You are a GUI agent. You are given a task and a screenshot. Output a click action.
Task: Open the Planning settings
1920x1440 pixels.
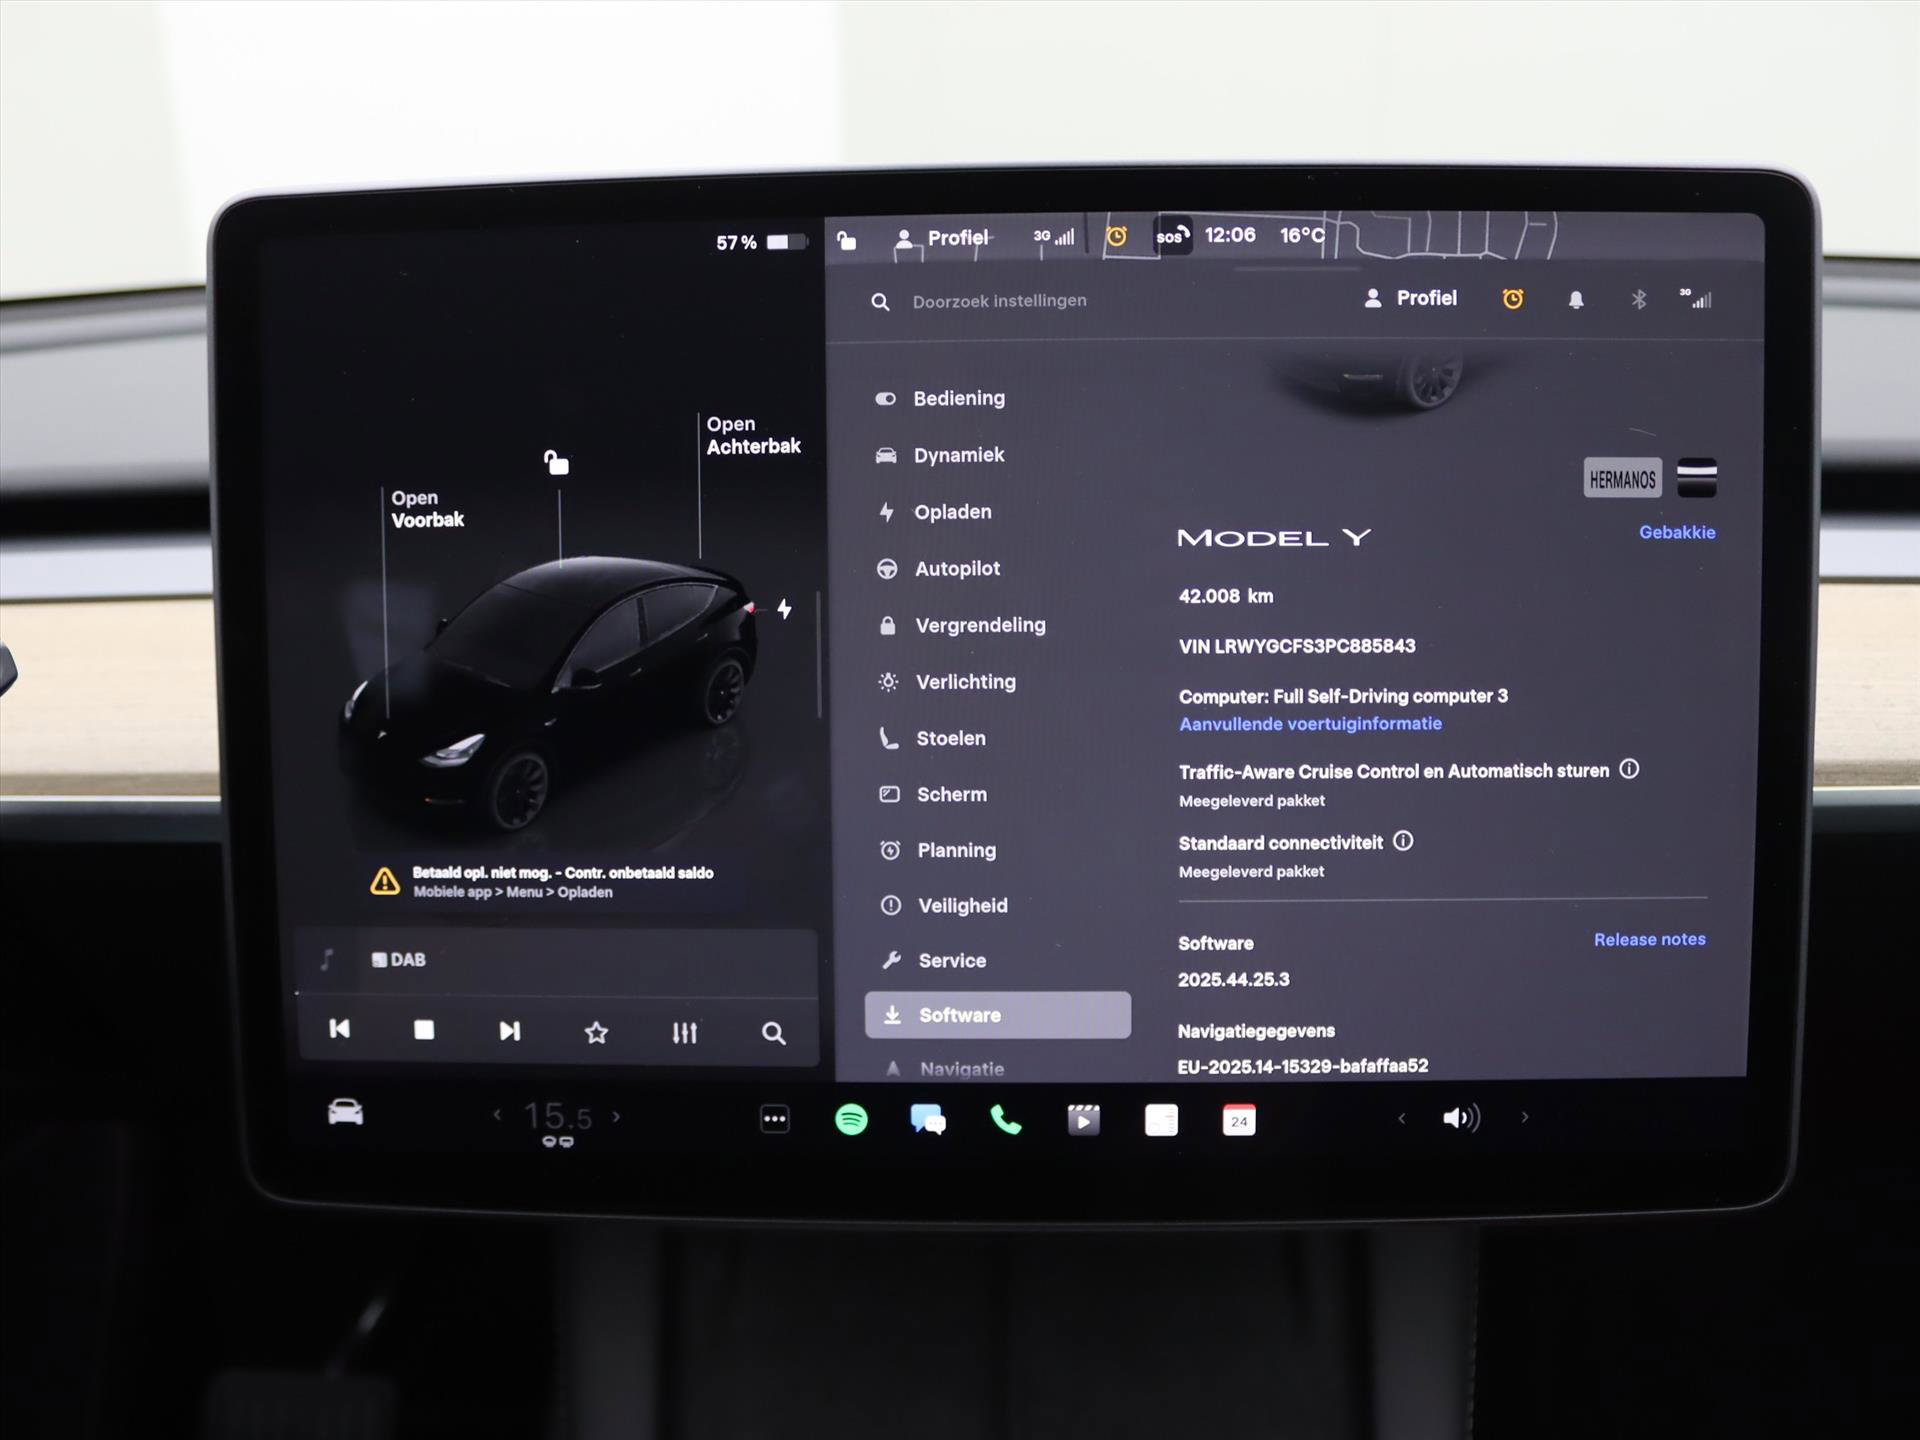(x=937, y=850)
